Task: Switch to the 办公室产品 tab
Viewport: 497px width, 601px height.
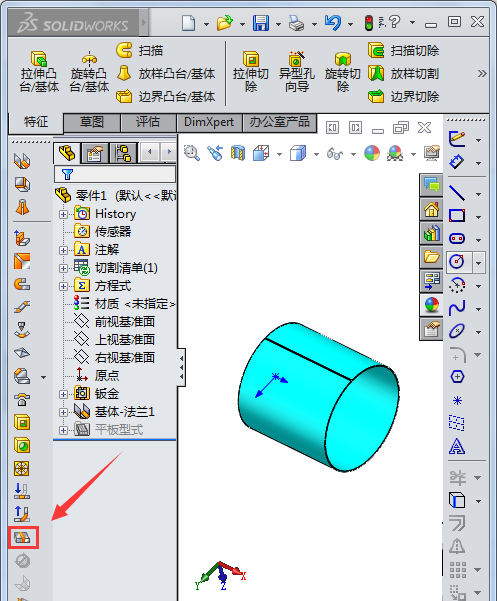Action: 280,123
